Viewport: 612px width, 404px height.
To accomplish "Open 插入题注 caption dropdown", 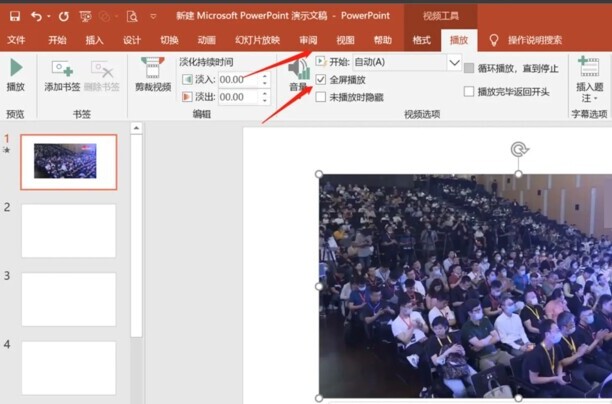I will (x=589, y=80).
